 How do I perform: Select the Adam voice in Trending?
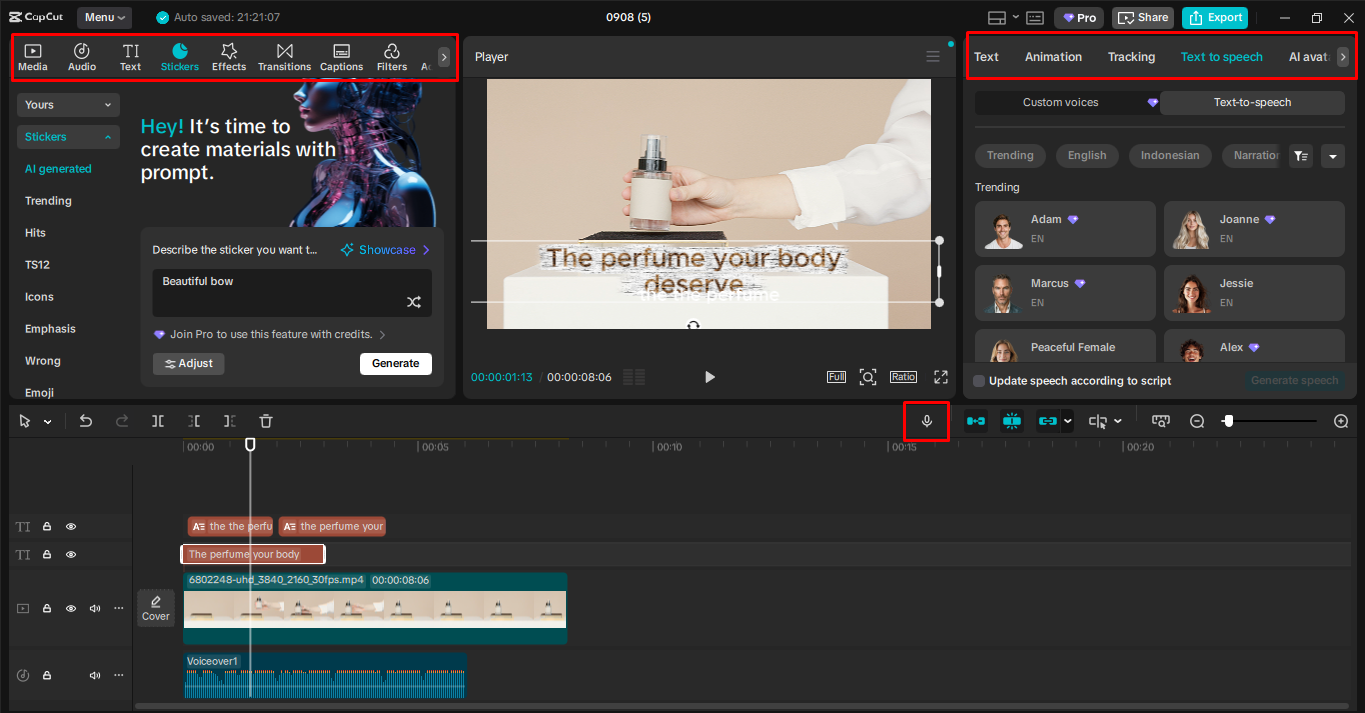click(x=1064, y=228)
